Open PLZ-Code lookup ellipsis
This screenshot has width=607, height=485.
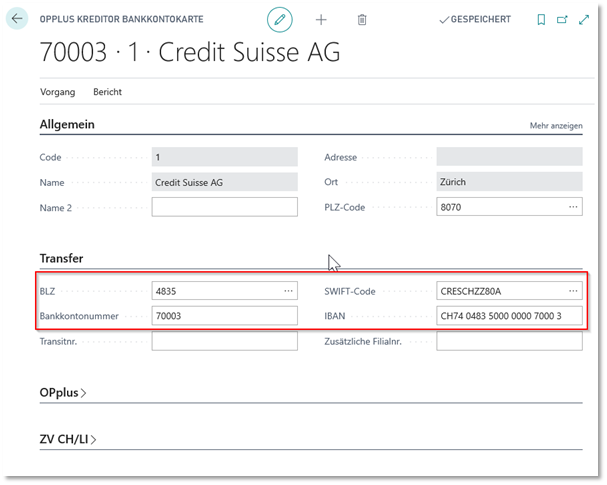573,207
